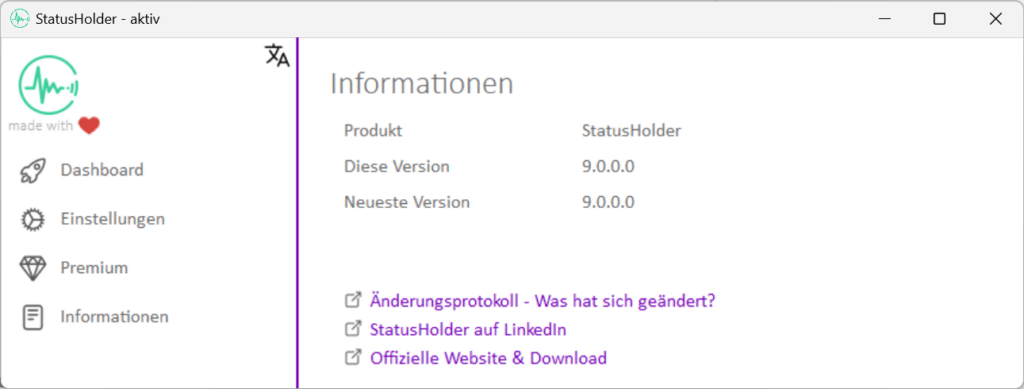The height and width of the screenshot is (389, 1024).
Task: Close the StatusHolder window
Action: pyautogui.click(x=995, y=19)
